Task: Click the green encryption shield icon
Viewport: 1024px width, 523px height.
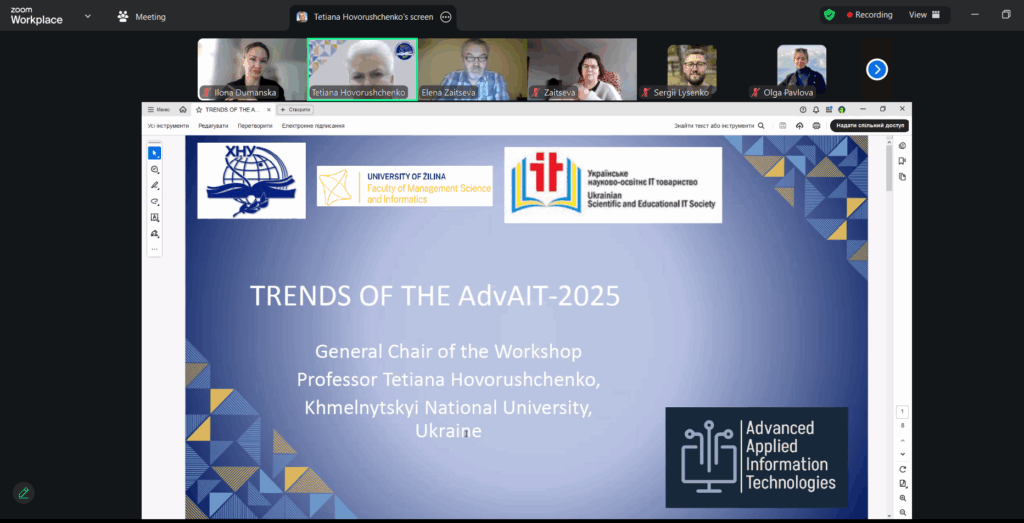Action: point(828,15)
